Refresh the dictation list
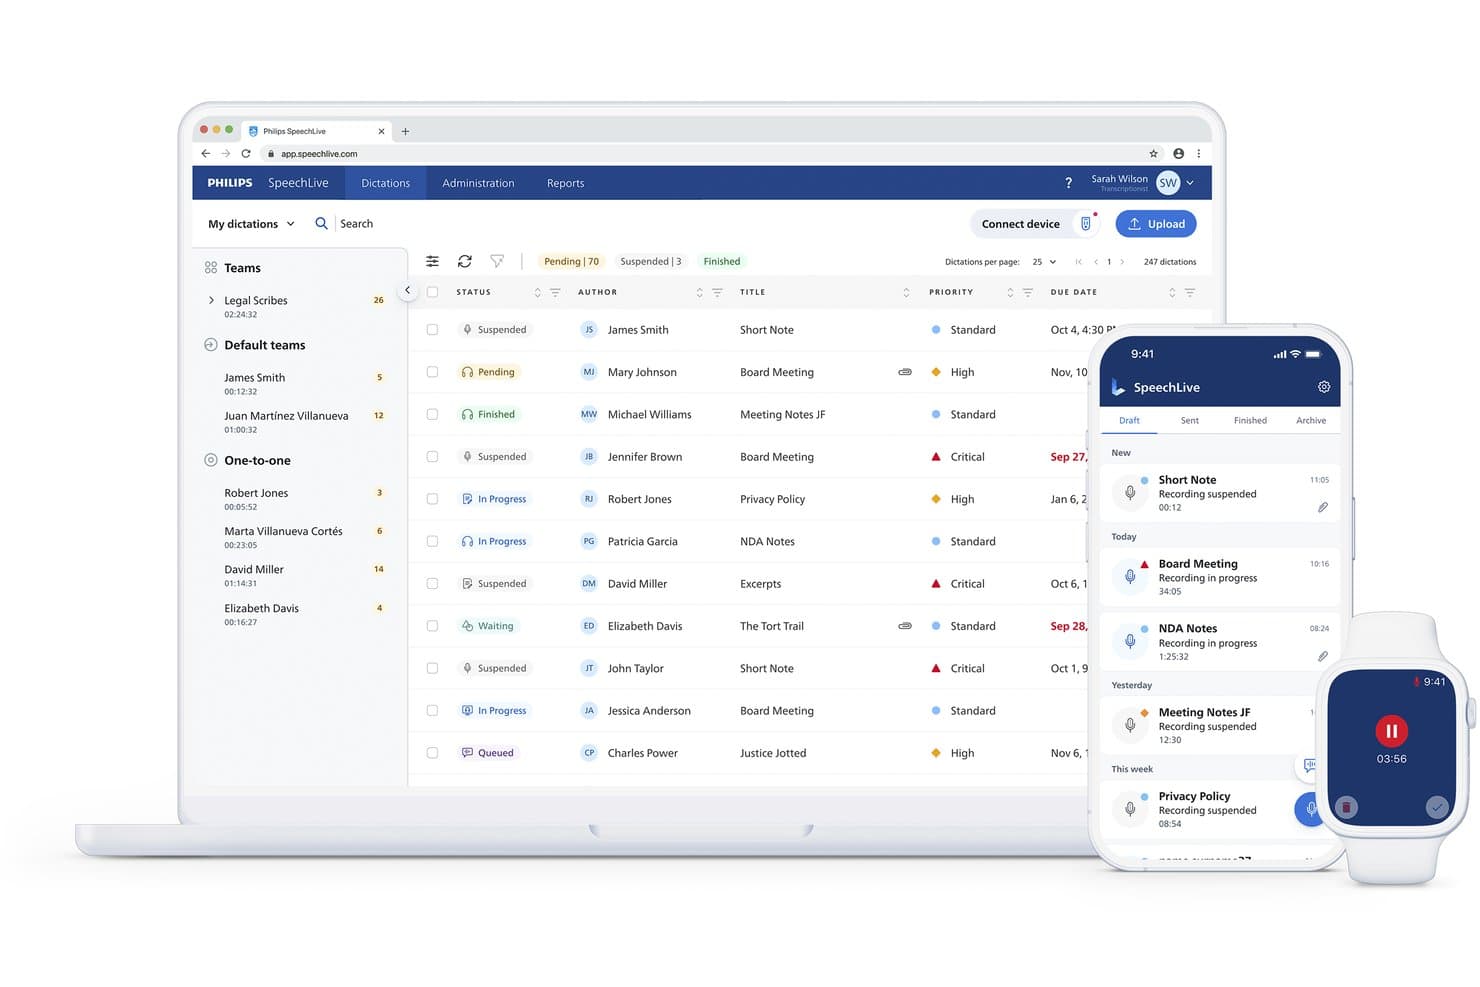The height and width of the screenshot is (987, 1480). 465,261
